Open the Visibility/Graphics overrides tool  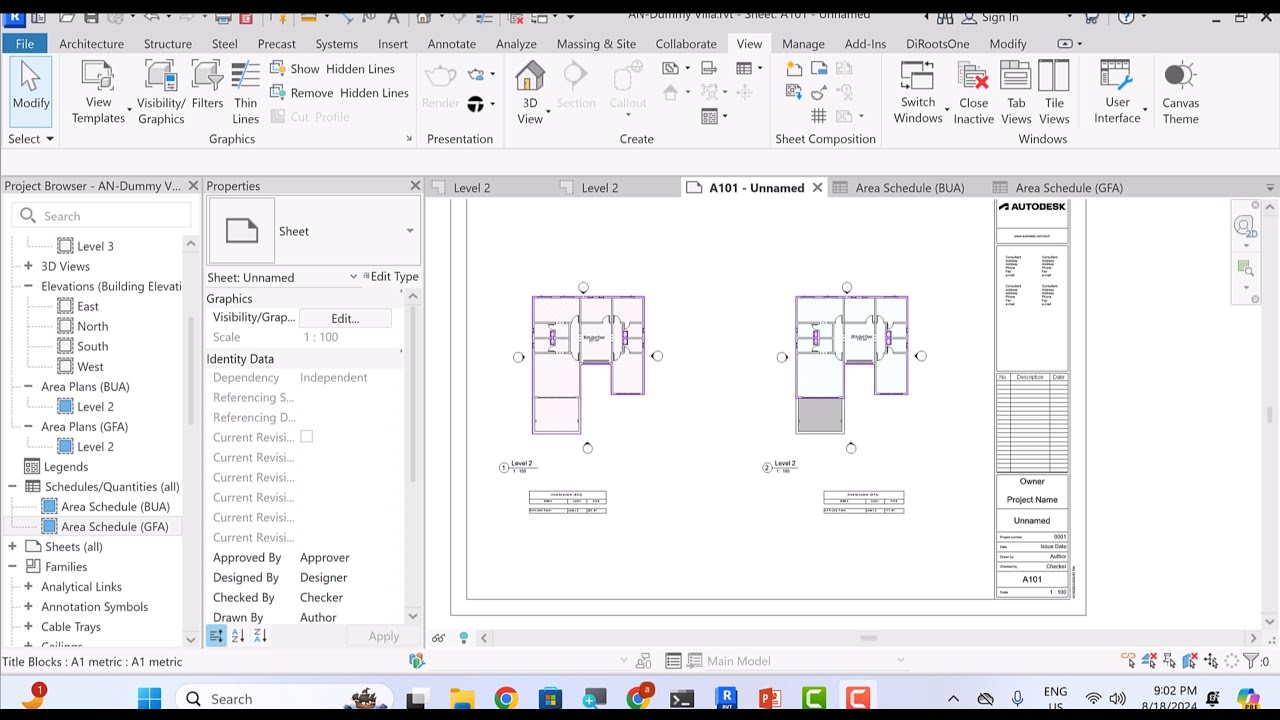(161, 92)
